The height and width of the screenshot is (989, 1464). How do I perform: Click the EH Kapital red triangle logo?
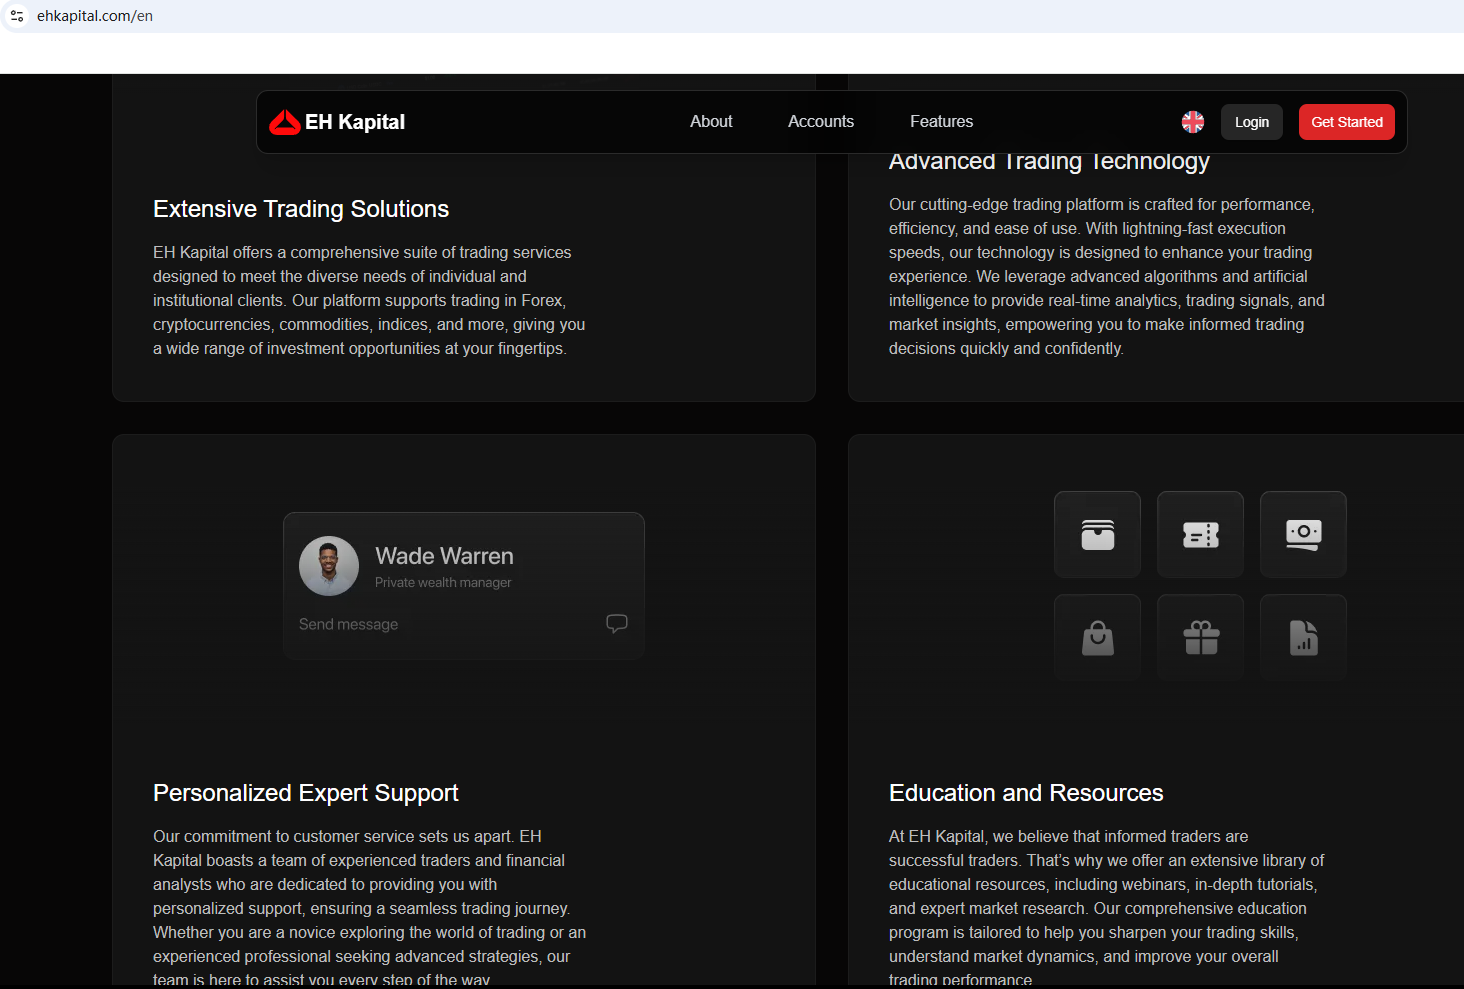285,122
